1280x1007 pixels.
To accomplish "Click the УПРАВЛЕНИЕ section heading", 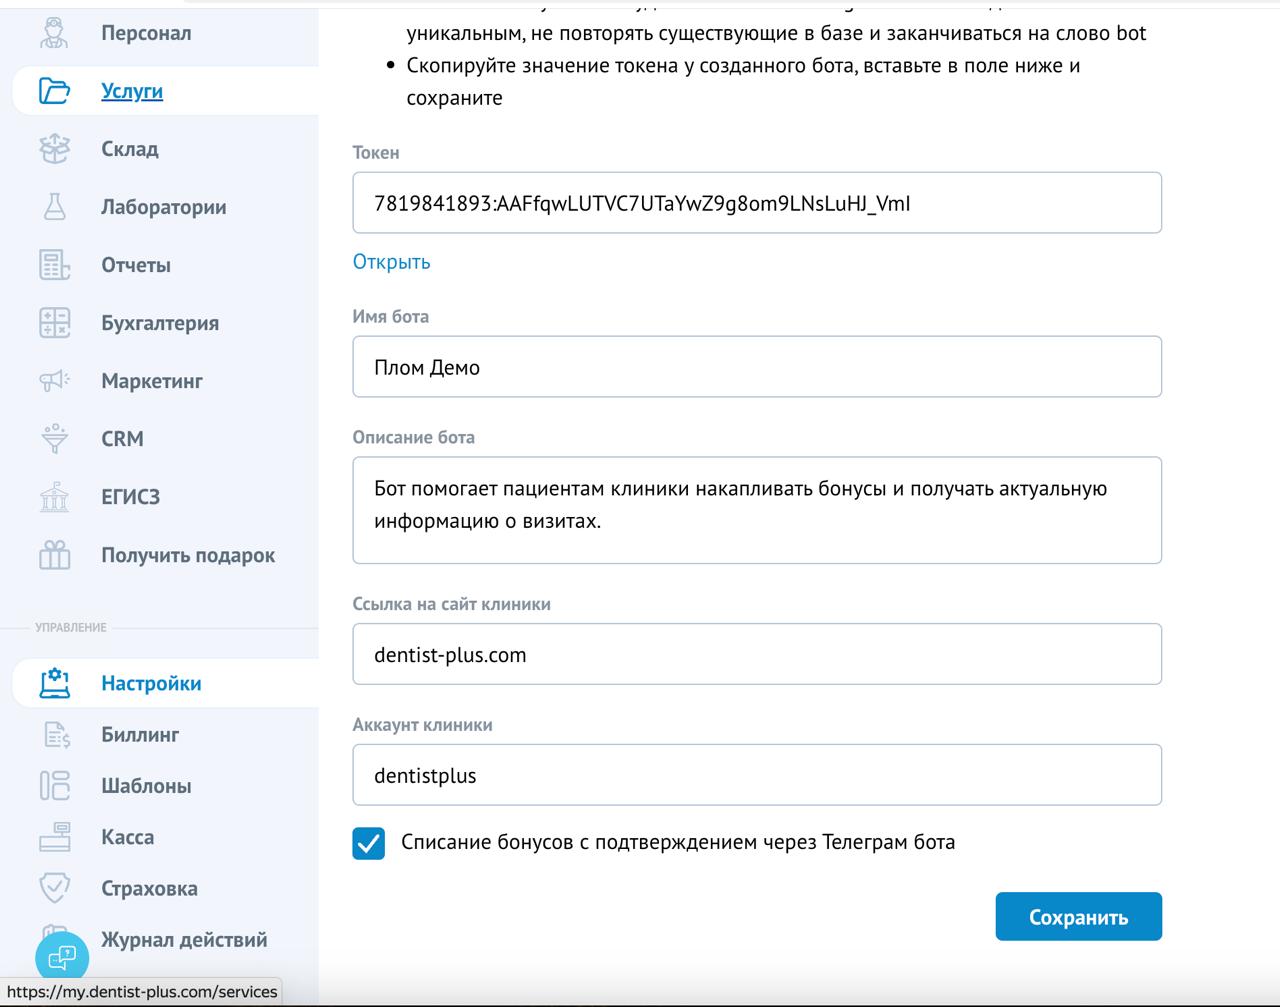I will coord(70,627).
